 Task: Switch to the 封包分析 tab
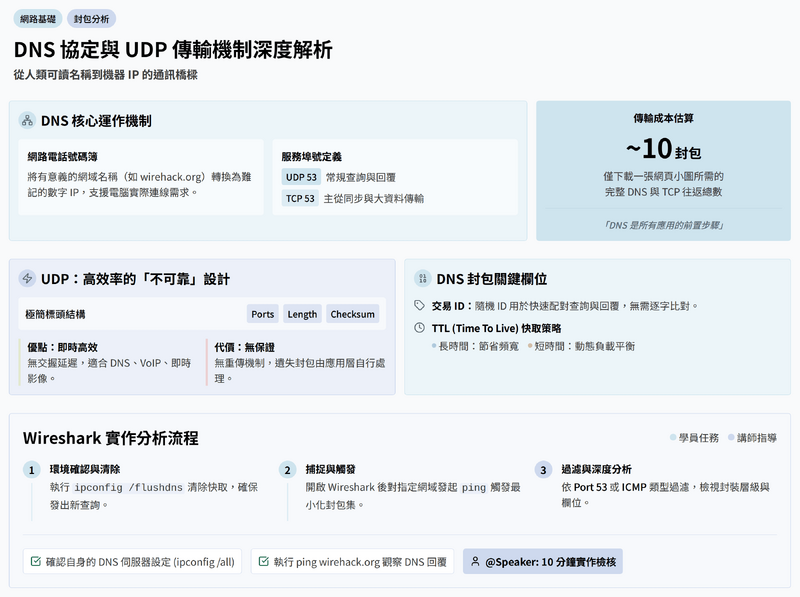click(x=94, y=17)
